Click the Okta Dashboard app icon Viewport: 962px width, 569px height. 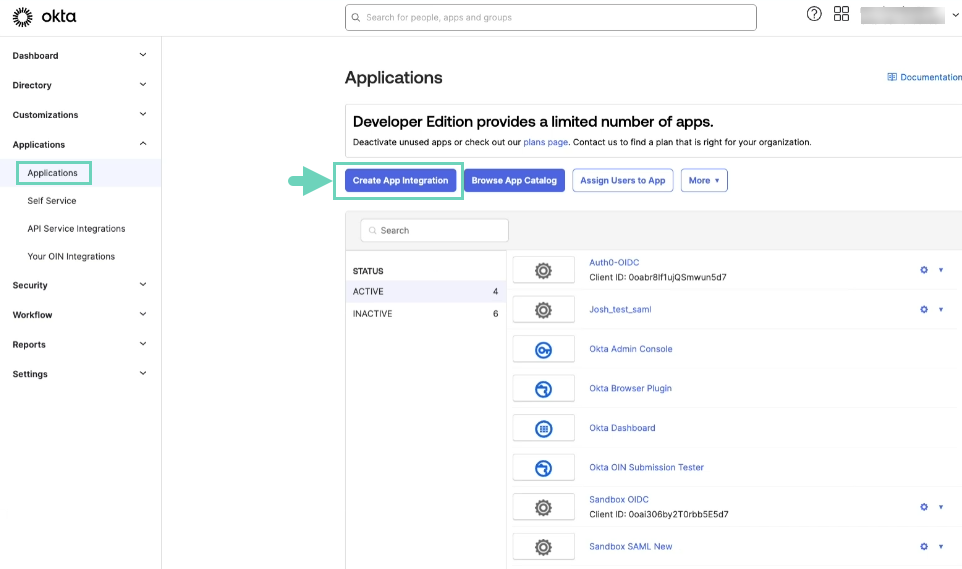543,428
